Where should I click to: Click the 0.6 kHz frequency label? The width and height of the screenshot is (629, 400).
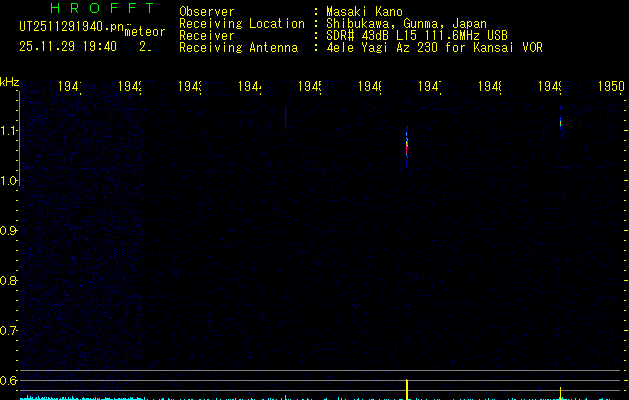click(x=8, y=380)
